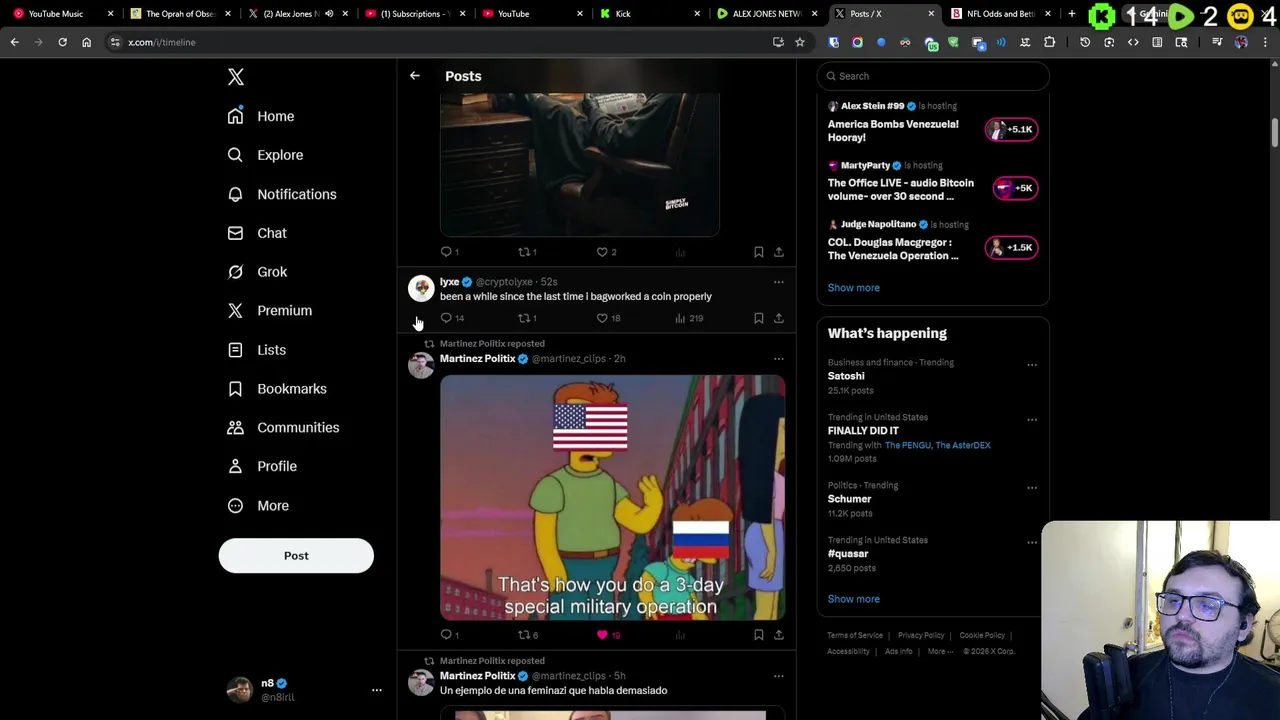Screen dimensions: 1280x720
Task: Click browser back arrow
Action: 14,42
